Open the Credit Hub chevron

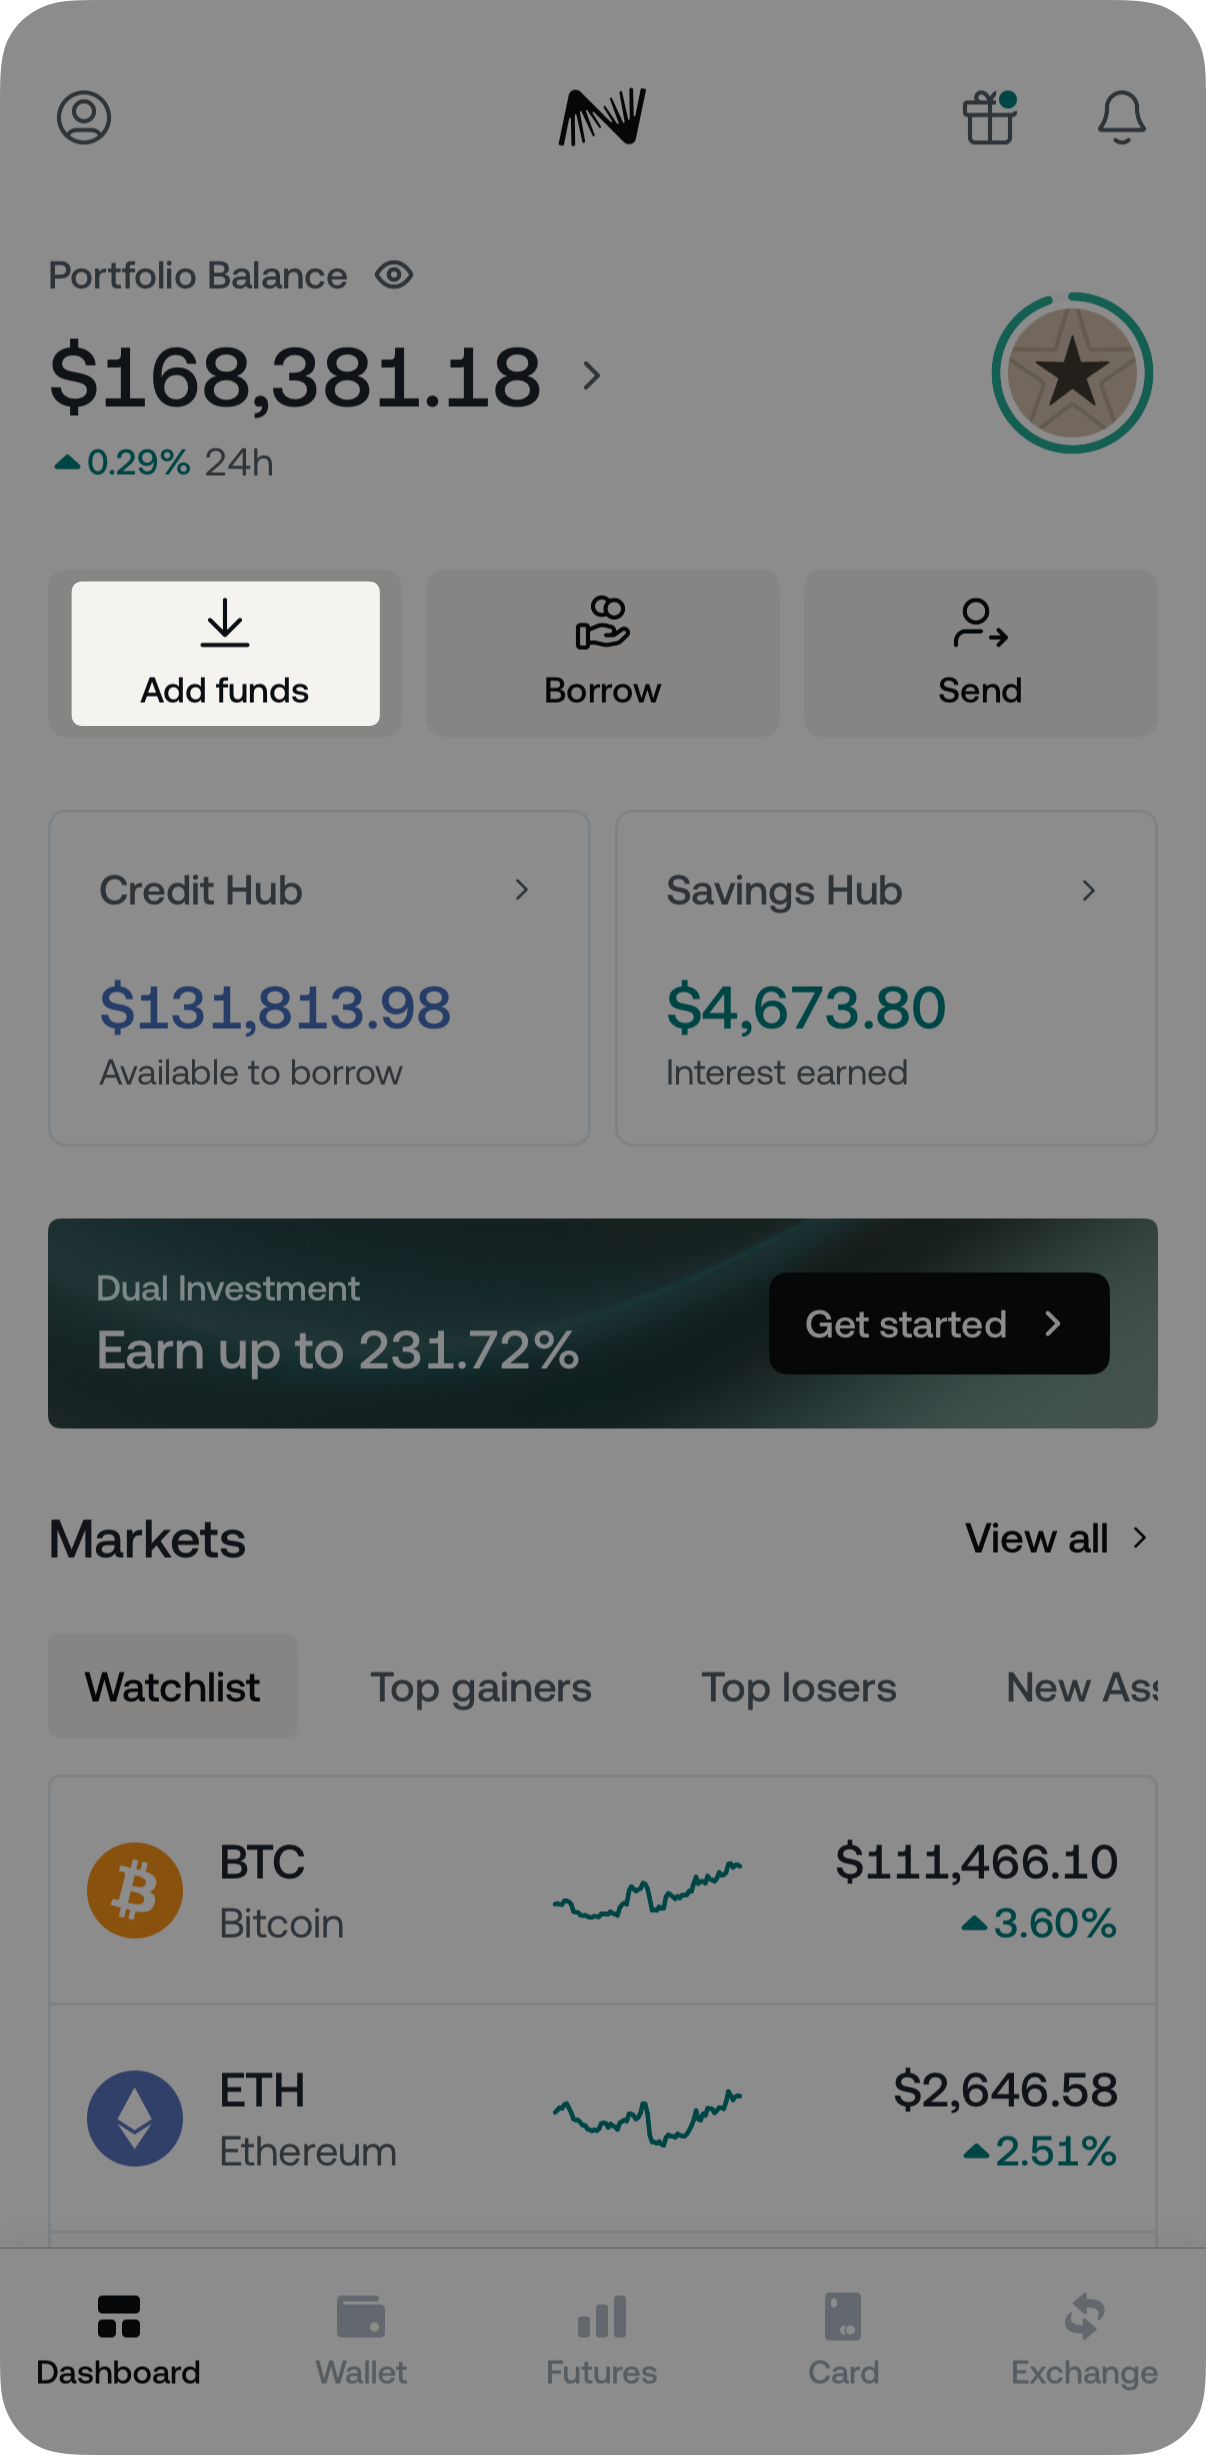[521, 890]
